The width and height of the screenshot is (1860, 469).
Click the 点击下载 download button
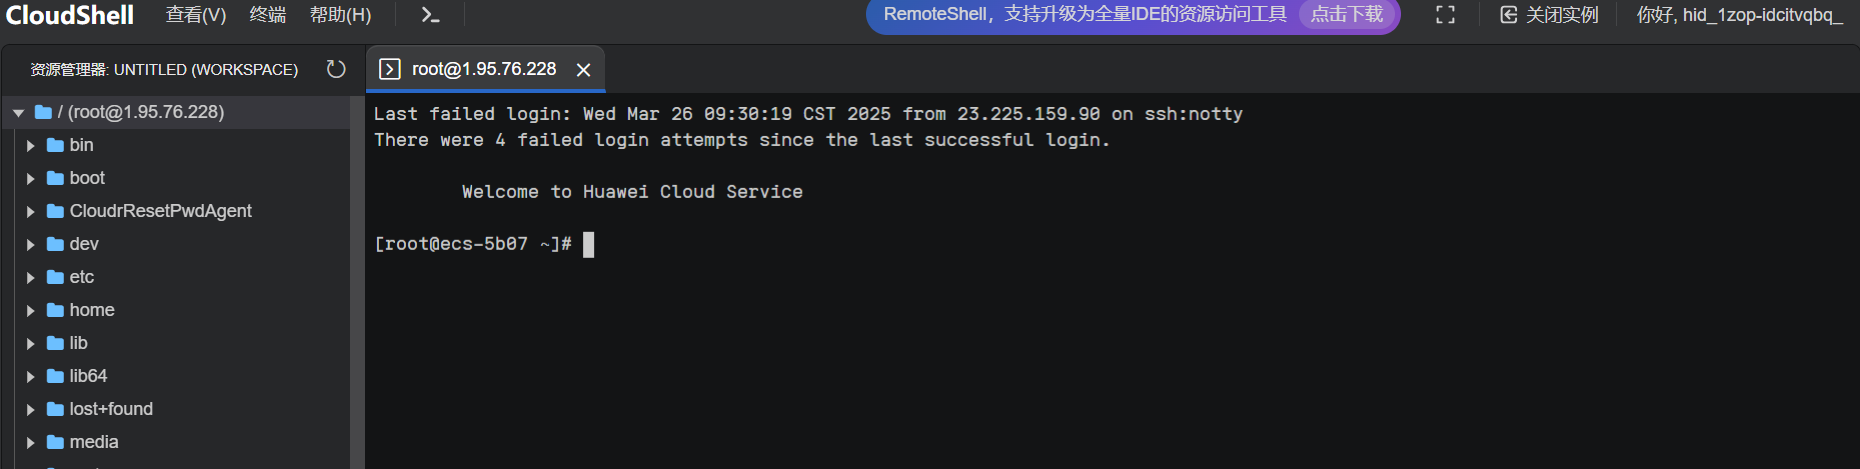[1346, 15]
